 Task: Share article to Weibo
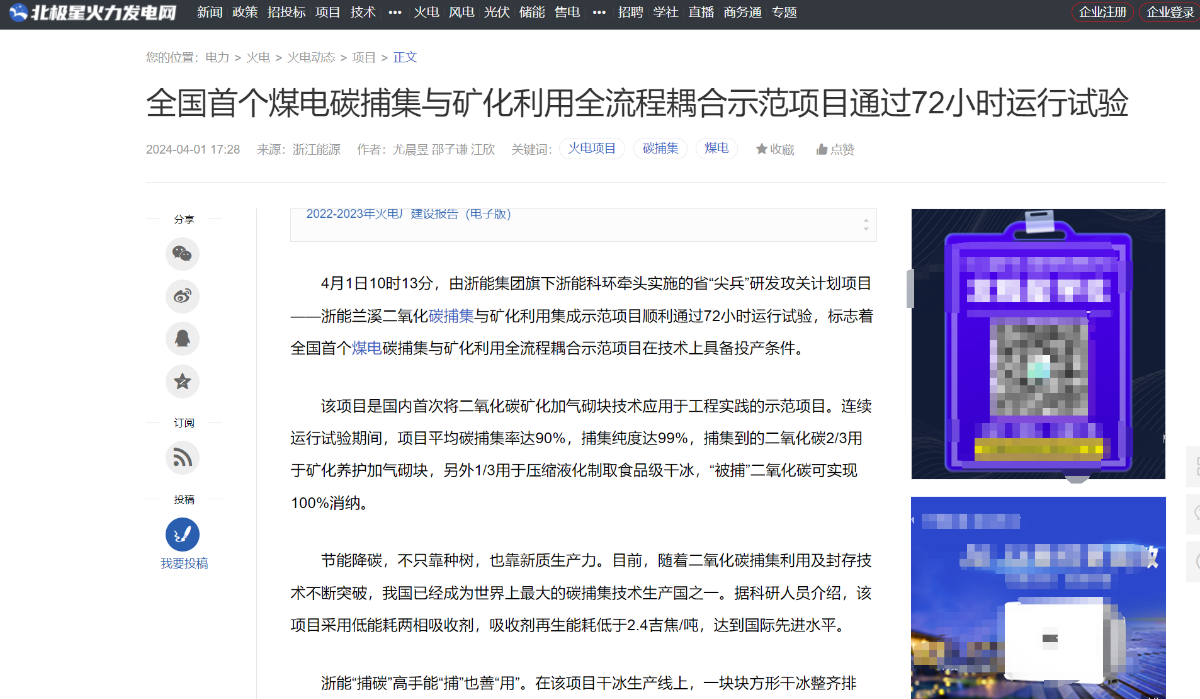pyautogui.click(x=182, y=296)
